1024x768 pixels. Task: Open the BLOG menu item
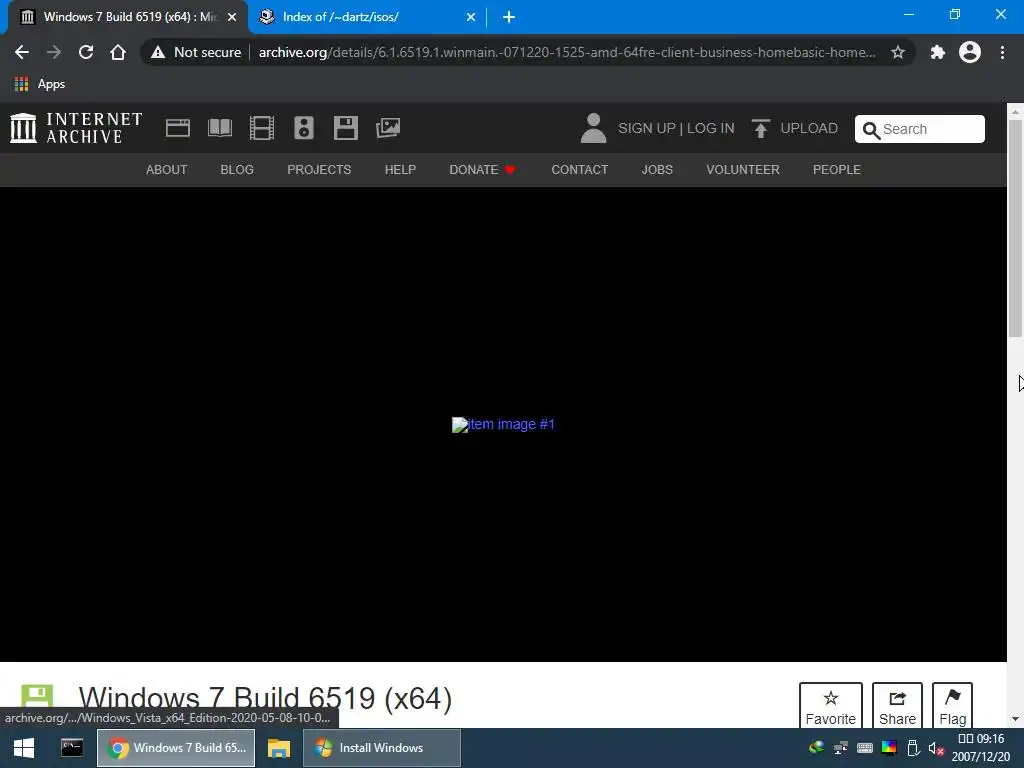coord(237,170)
